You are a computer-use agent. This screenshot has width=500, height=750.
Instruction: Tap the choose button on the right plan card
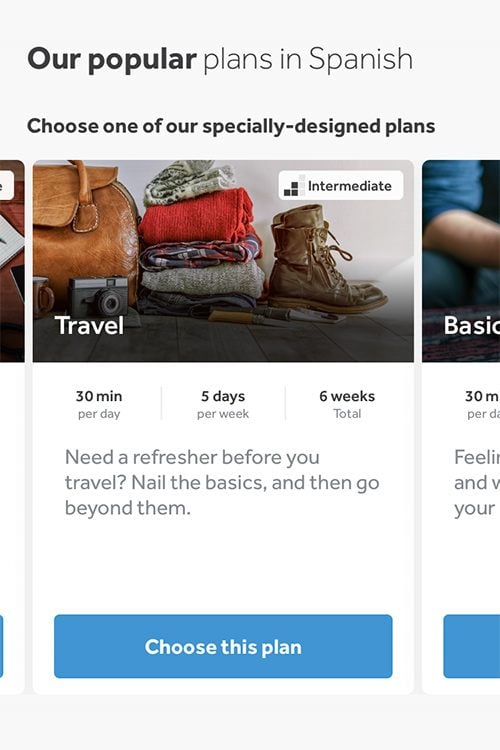click(472, 646)
